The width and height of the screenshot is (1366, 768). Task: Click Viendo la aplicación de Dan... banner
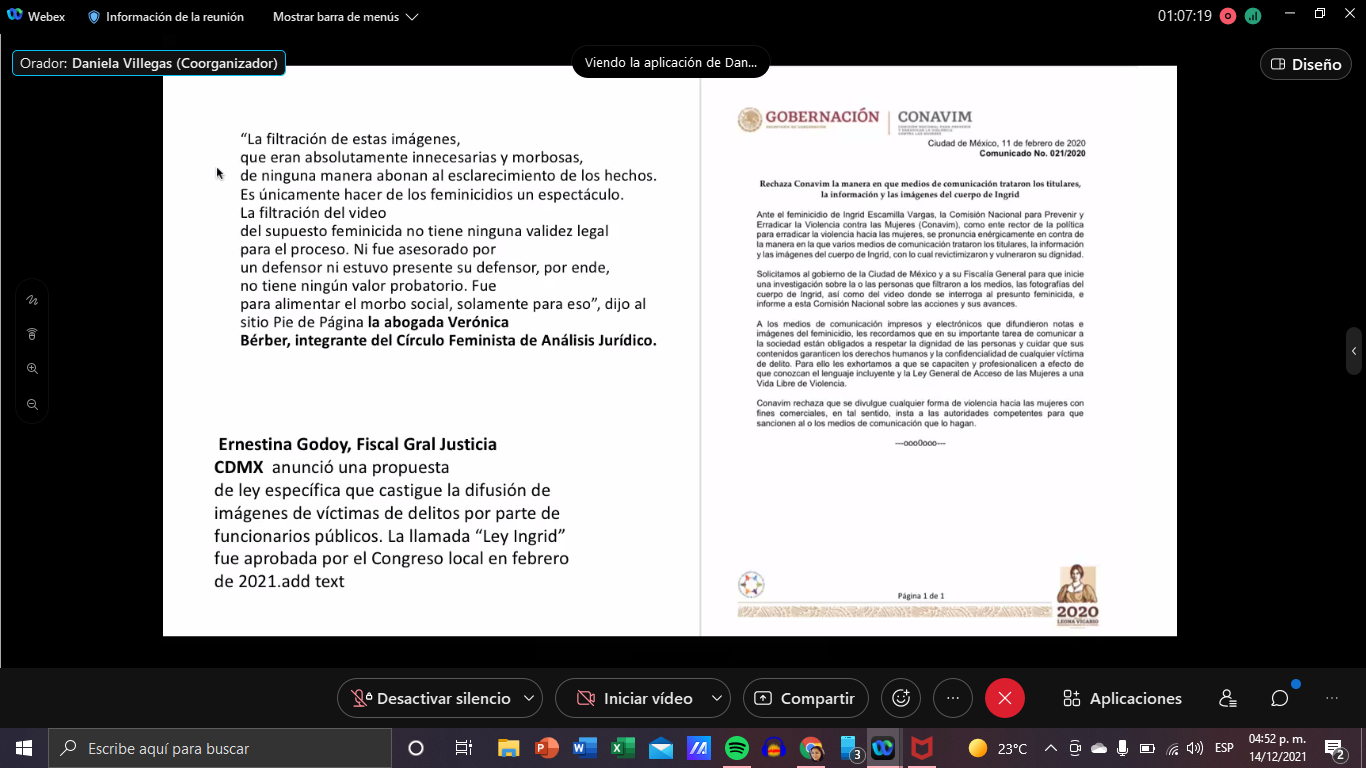pyautogui.click(x=670, y=62)
